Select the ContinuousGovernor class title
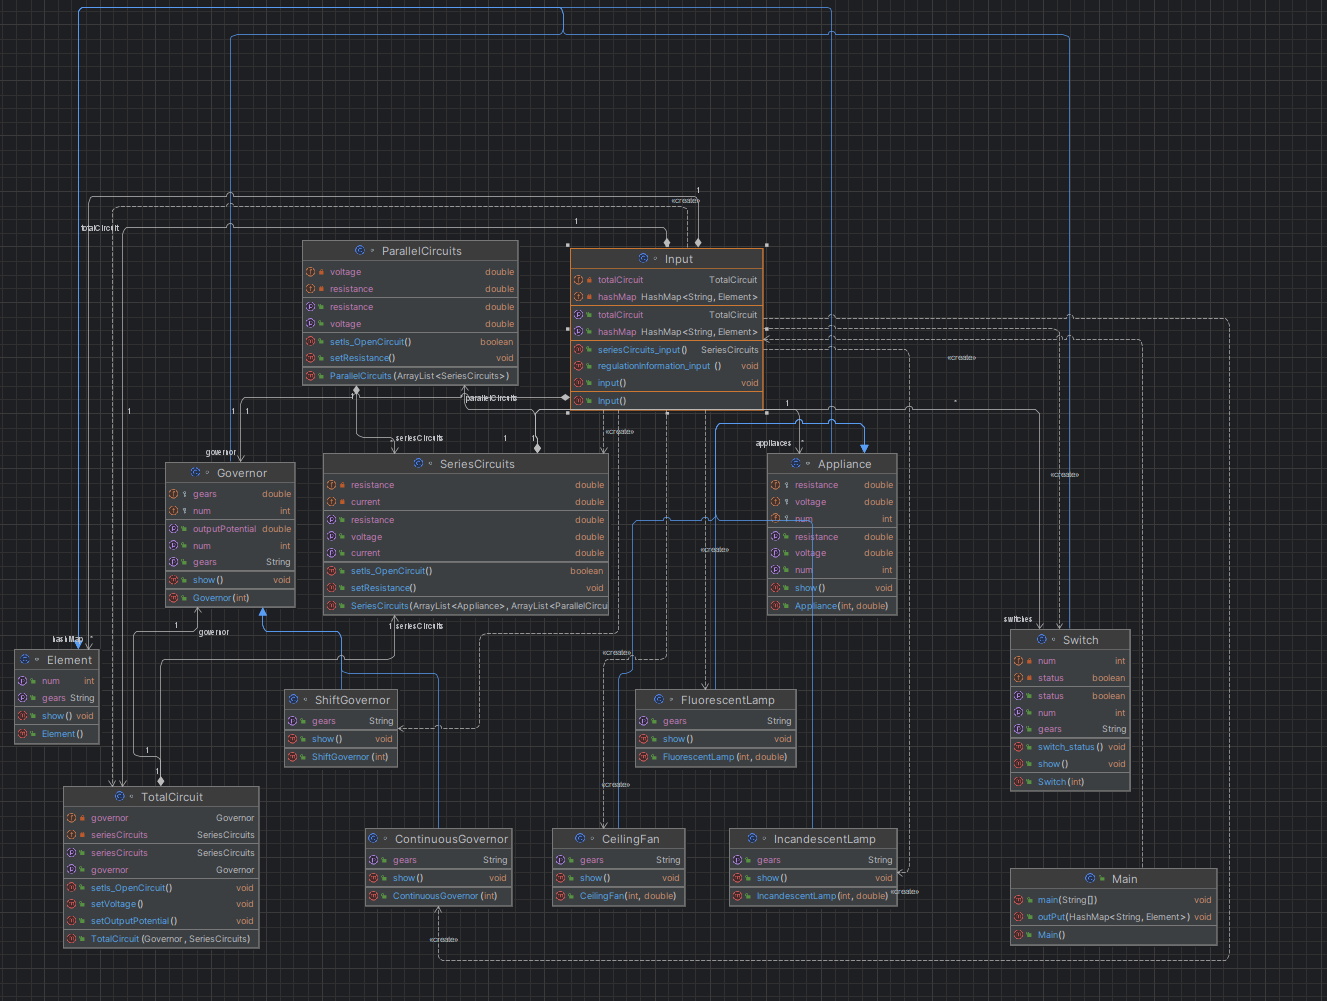The height and width of the screenshot is (1001, 1327). [x=451, y=839]
